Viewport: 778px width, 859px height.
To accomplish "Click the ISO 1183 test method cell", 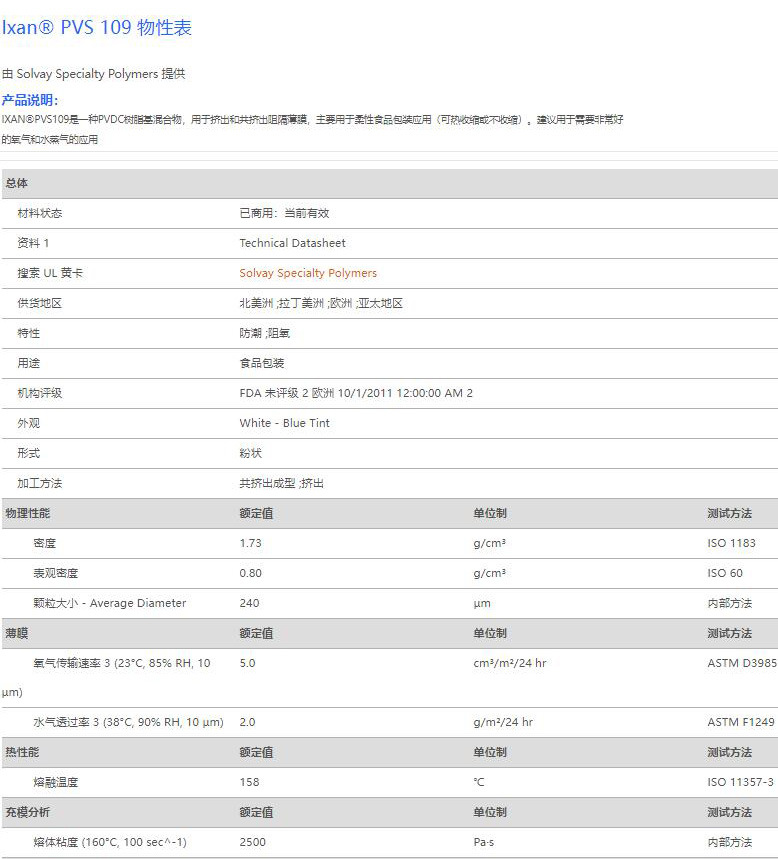I will [731, 543].
